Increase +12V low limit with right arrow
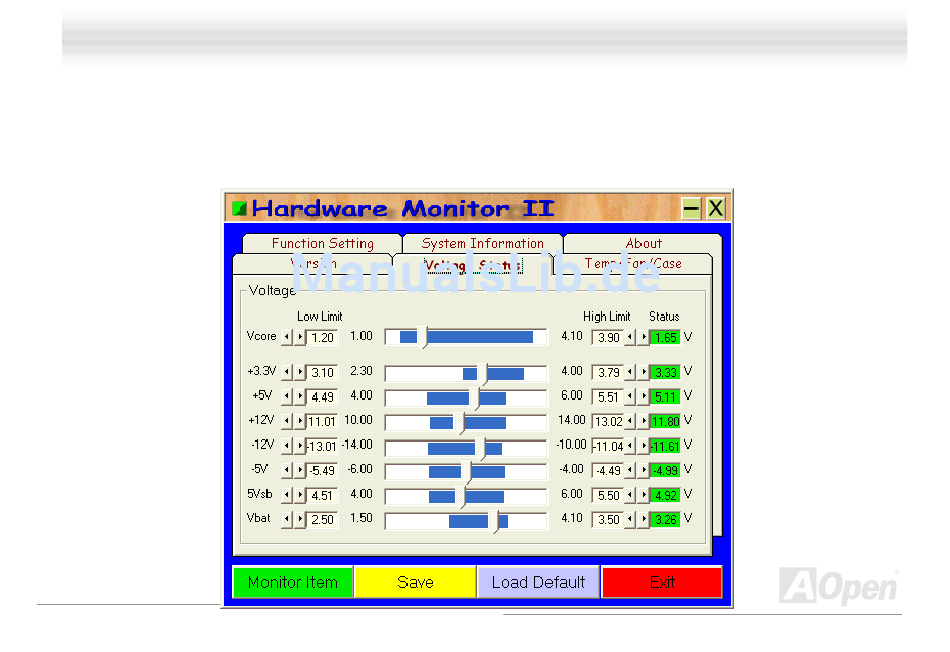Image resolution: width=950 pixels, height=652 pixels. [300, 421]
